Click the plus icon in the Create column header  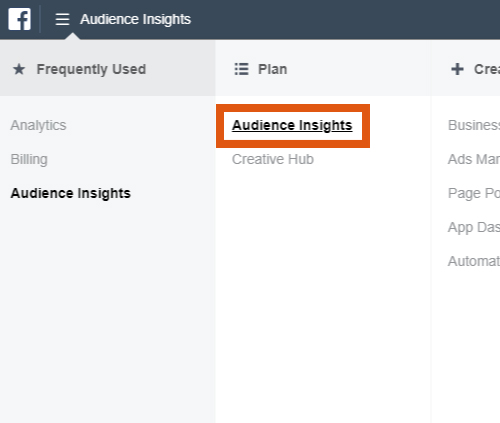click(x=457, y=69)
